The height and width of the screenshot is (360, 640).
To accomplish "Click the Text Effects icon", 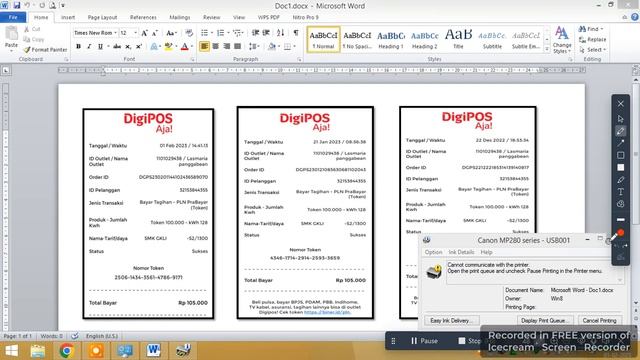I will click(154, 47).
